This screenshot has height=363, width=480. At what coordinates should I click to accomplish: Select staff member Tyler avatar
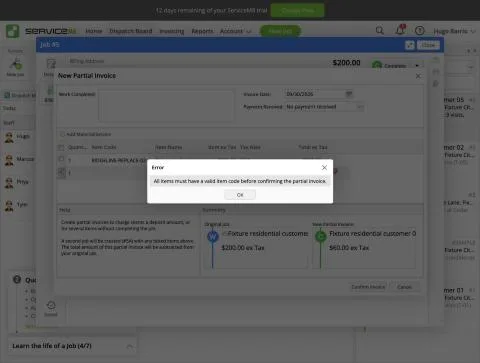9,205
